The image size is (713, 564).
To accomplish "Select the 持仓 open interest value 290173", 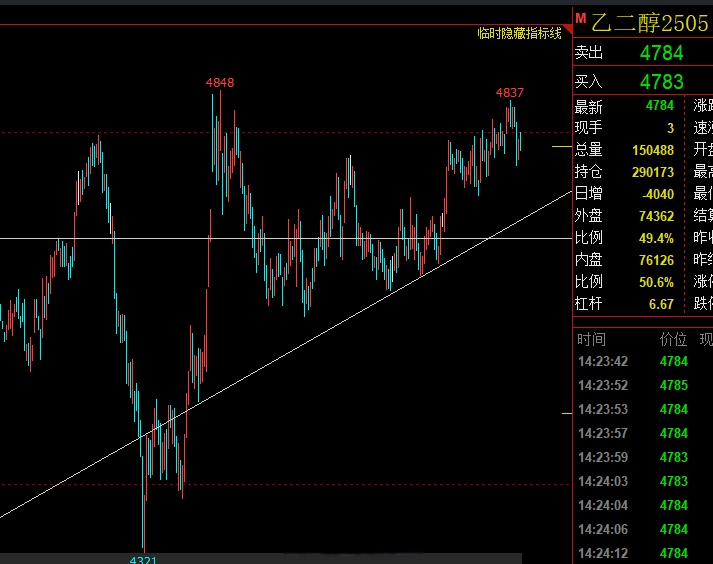I will point(653,172).
